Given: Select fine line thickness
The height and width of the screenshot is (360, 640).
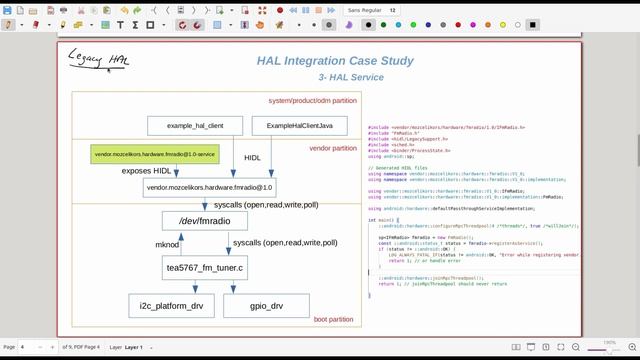Looking at the screenshot, I should pyautogui.click(x=299, y=25).
